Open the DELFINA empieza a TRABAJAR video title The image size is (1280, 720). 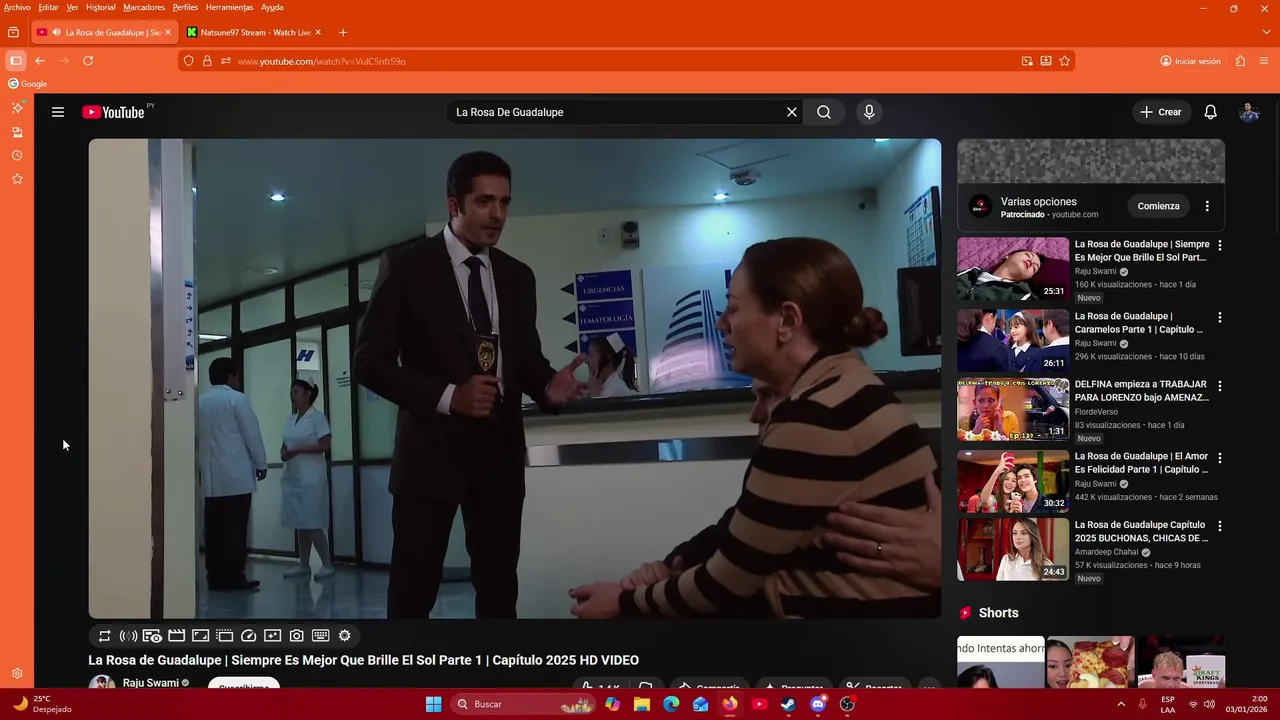tap(1142, 391)
